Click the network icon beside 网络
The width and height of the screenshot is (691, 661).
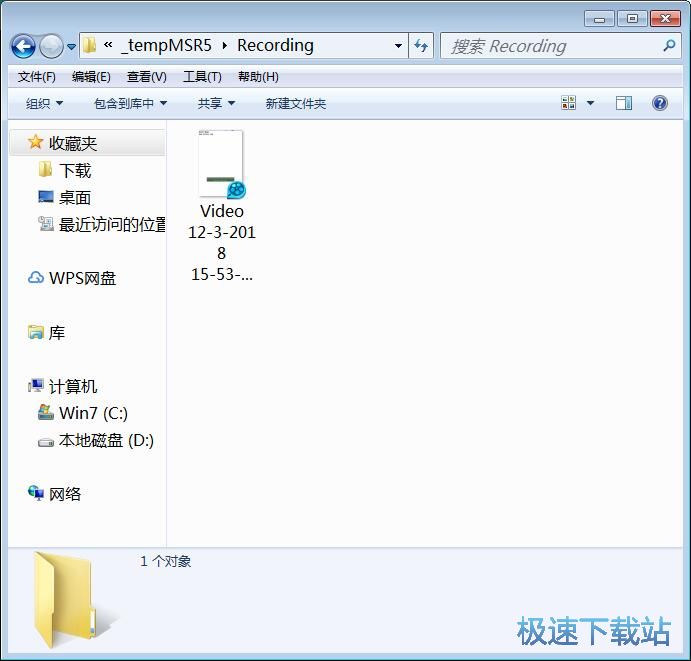tap(36, 493)
